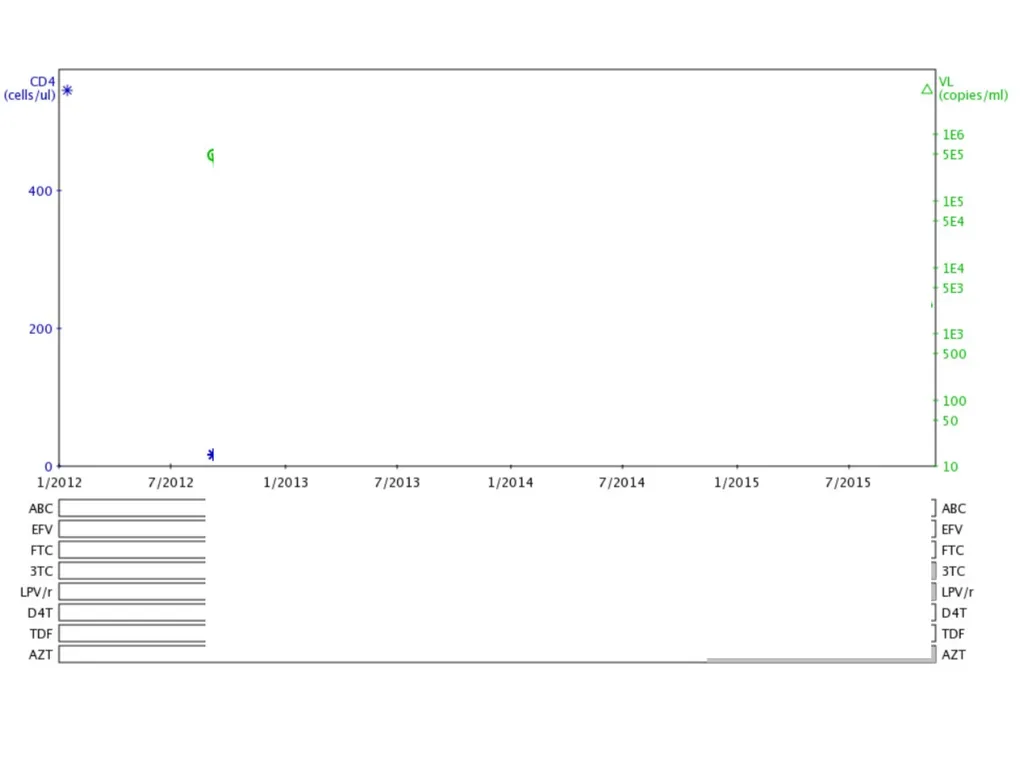Click the 3TC drug label on the left
This screenshot has height=768, width=1024.
tap(41, 571)
